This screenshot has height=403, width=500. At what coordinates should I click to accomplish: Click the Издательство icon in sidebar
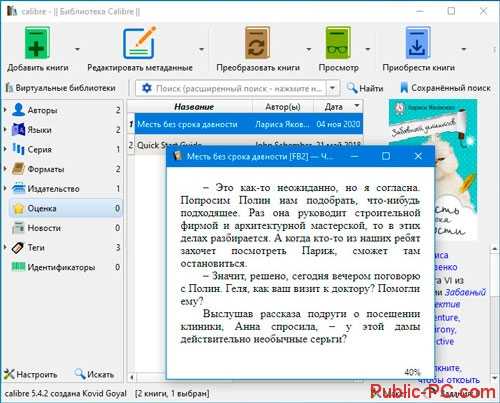click(x=18, y=188)
